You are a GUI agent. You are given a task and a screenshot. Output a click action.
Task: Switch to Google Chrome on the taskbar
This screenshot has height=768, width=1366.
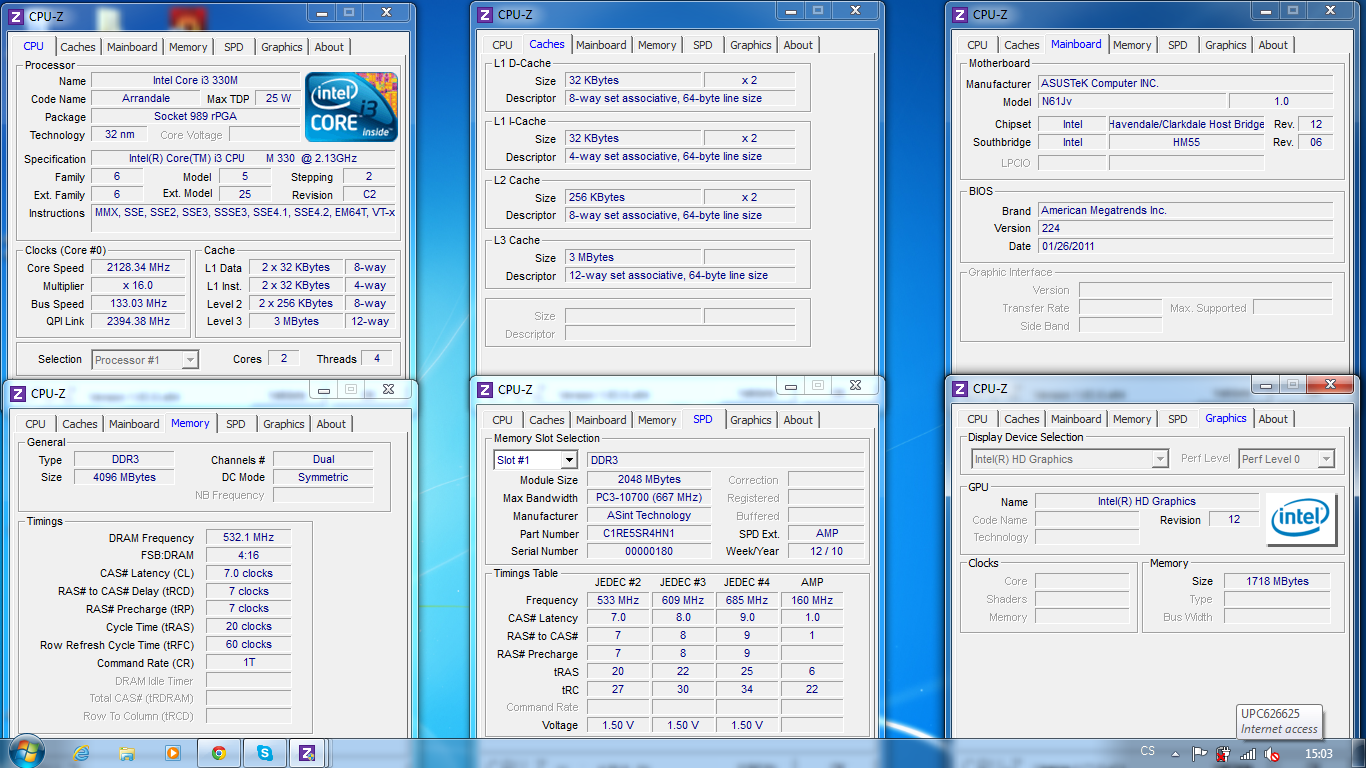point(218,753)
